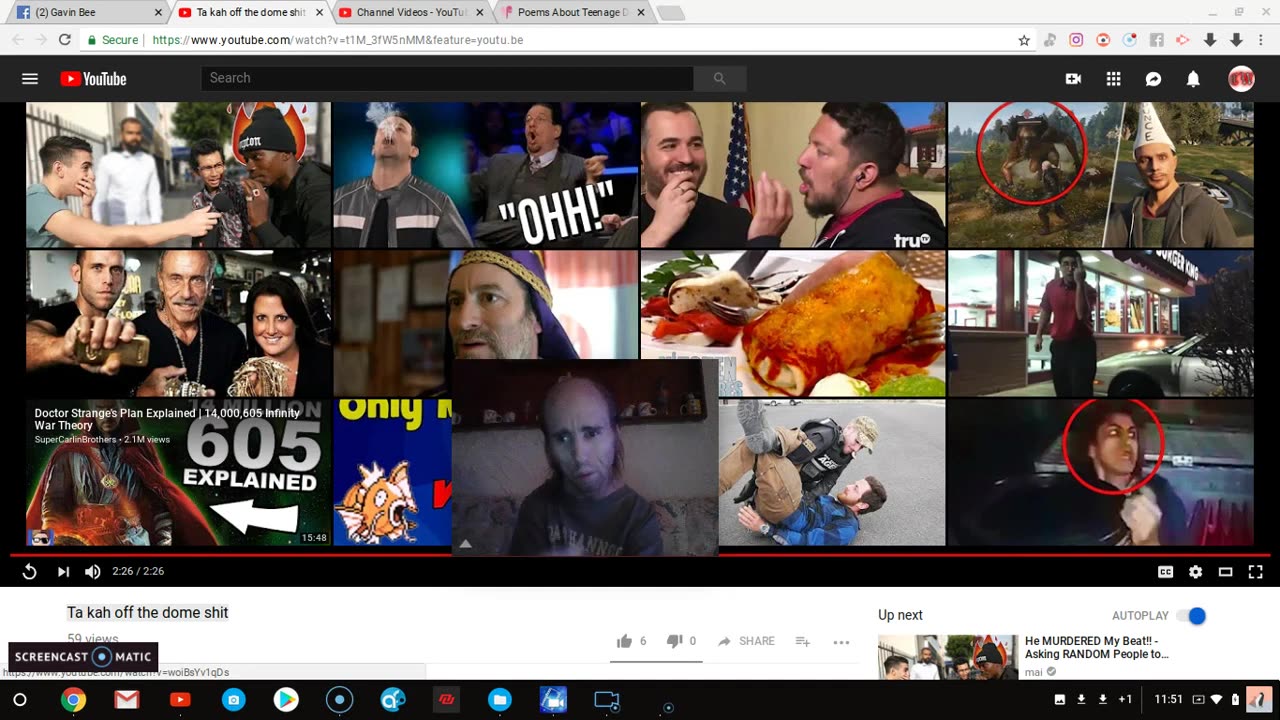
Task: Open the truTV suggested video thumbnail
Action: pos(792,175)
